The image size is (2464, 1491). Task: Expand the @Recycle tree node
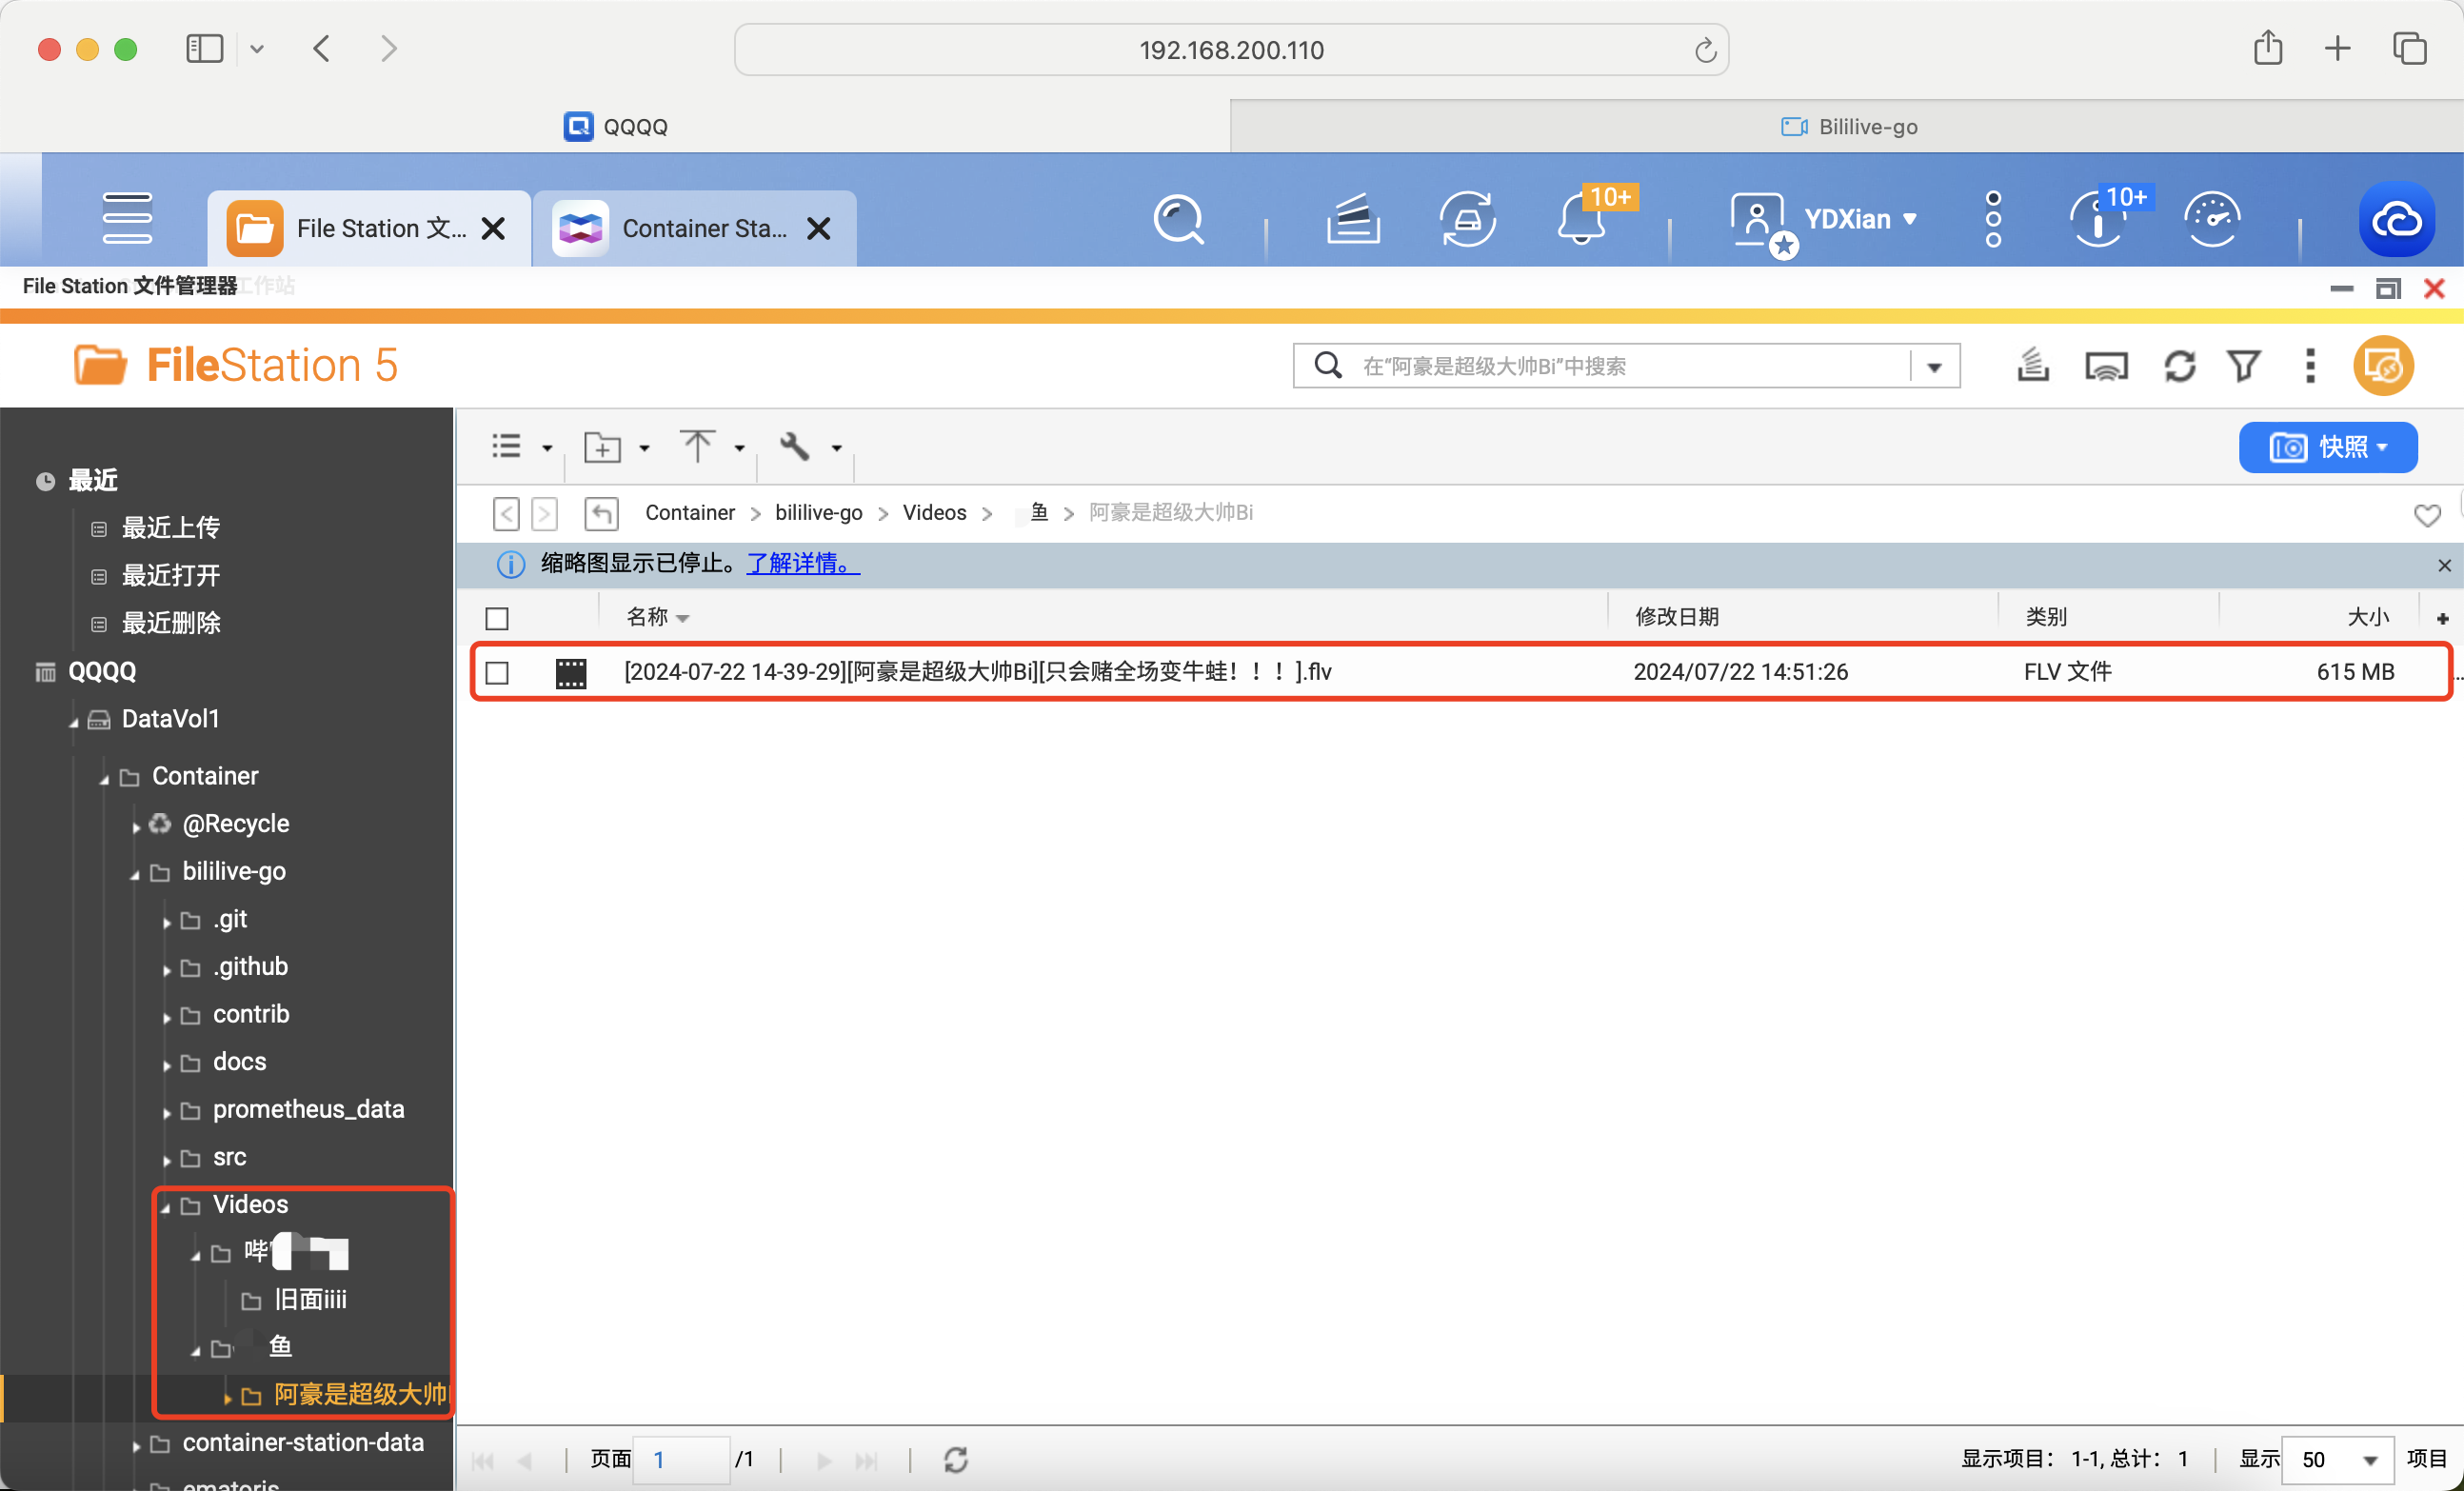(136, 827)
